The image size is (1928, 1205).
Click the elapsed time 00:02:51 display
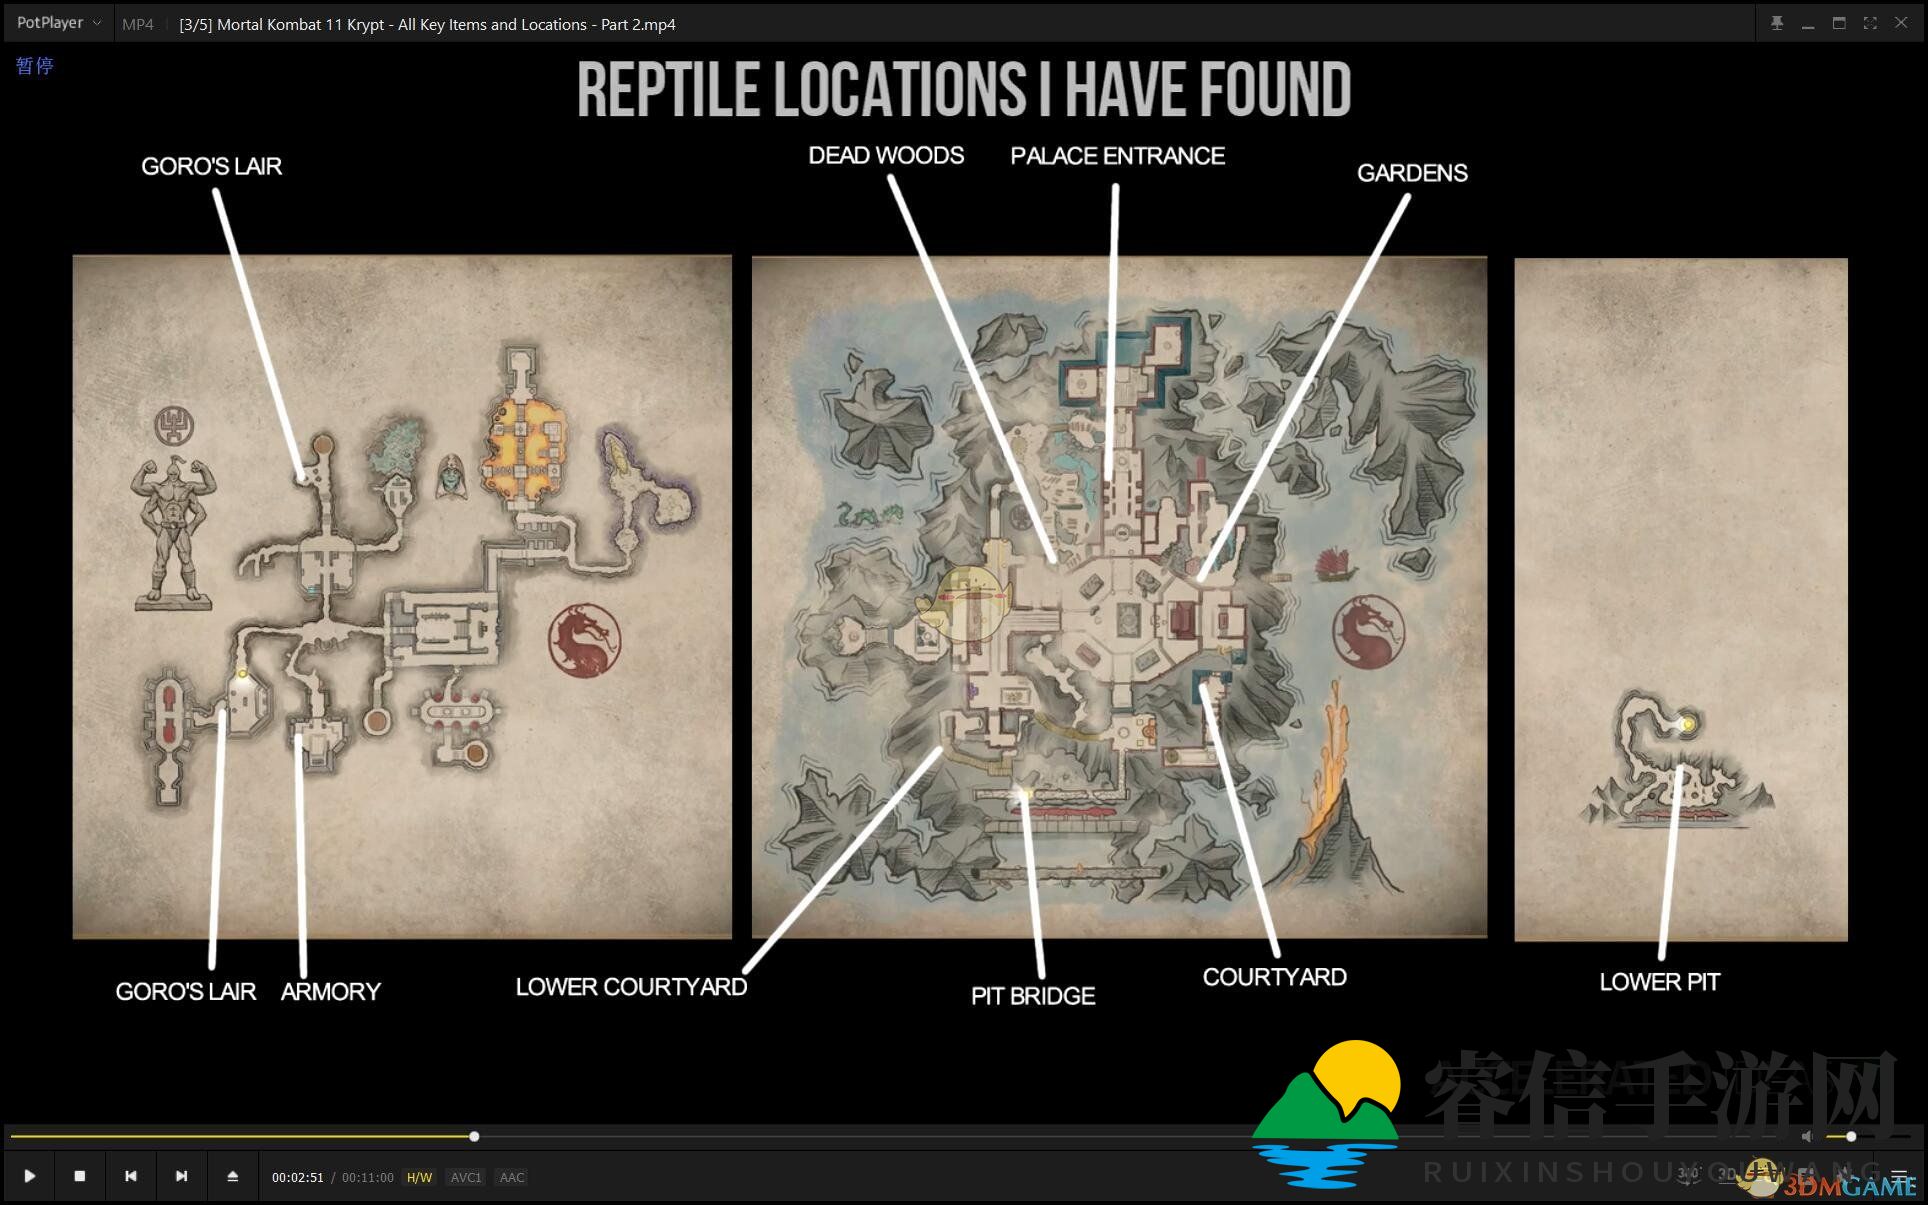(x=298, y=1177)
